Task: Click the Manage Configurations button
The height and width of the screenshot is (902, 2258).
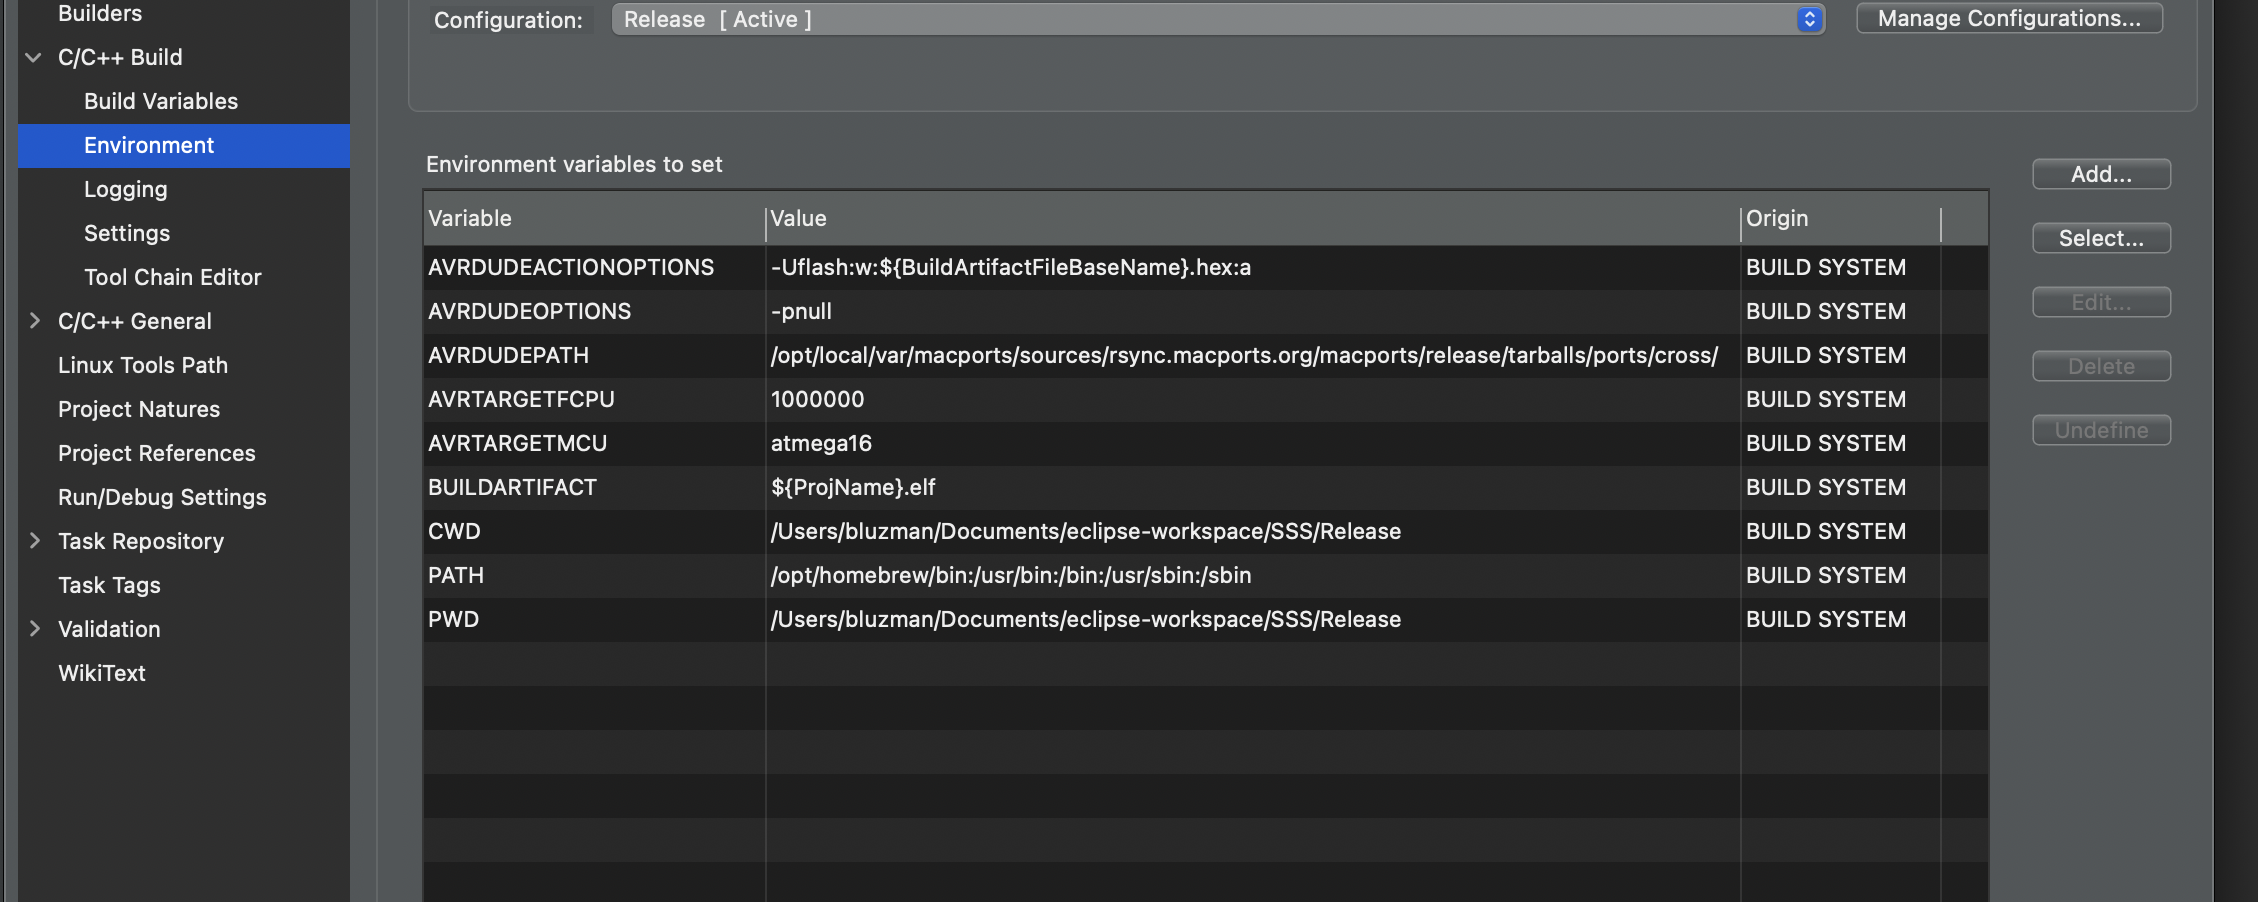Action: click(x=2008, y=17)
